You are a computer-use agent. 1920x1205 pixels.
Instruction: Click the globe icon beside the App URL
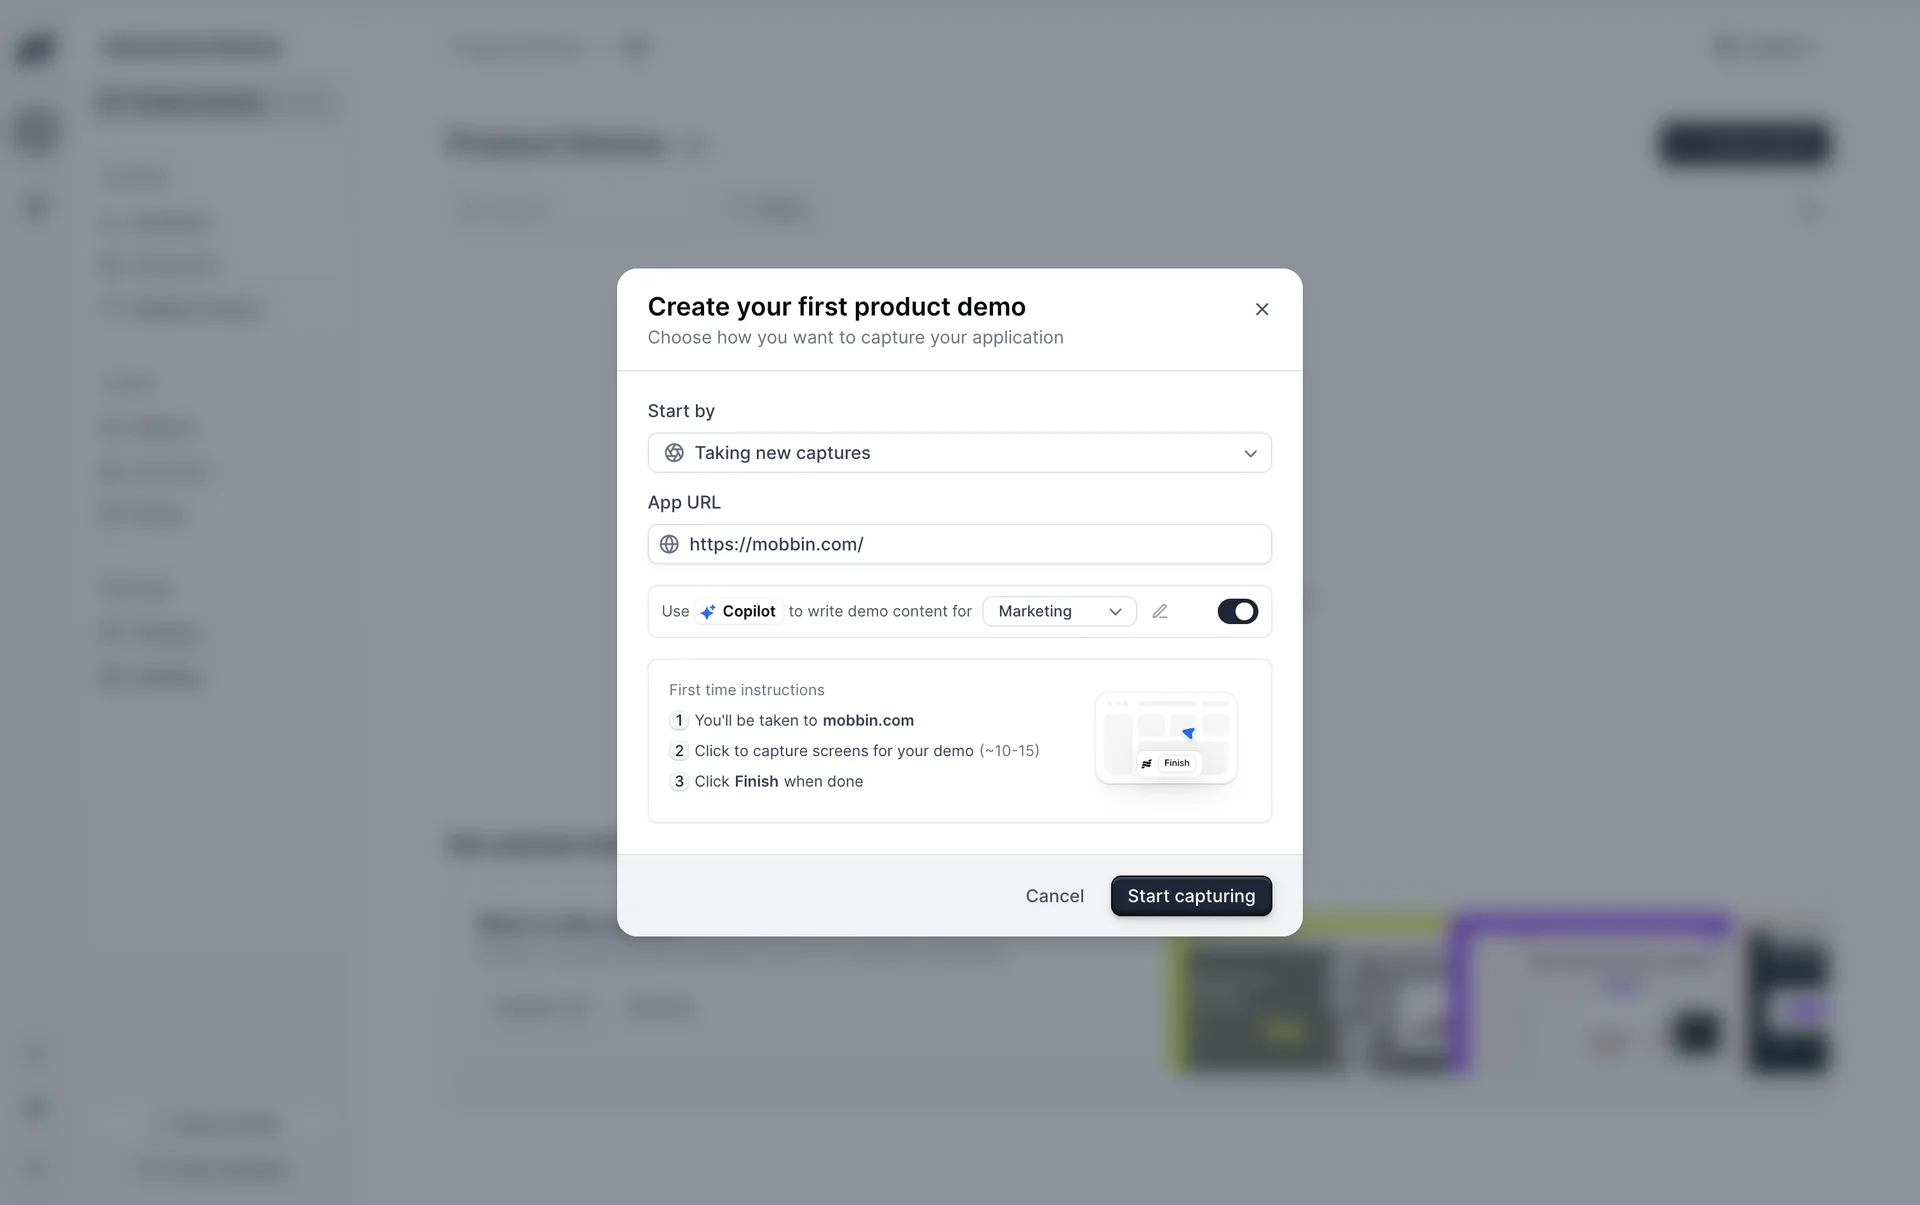pos(669,544)
